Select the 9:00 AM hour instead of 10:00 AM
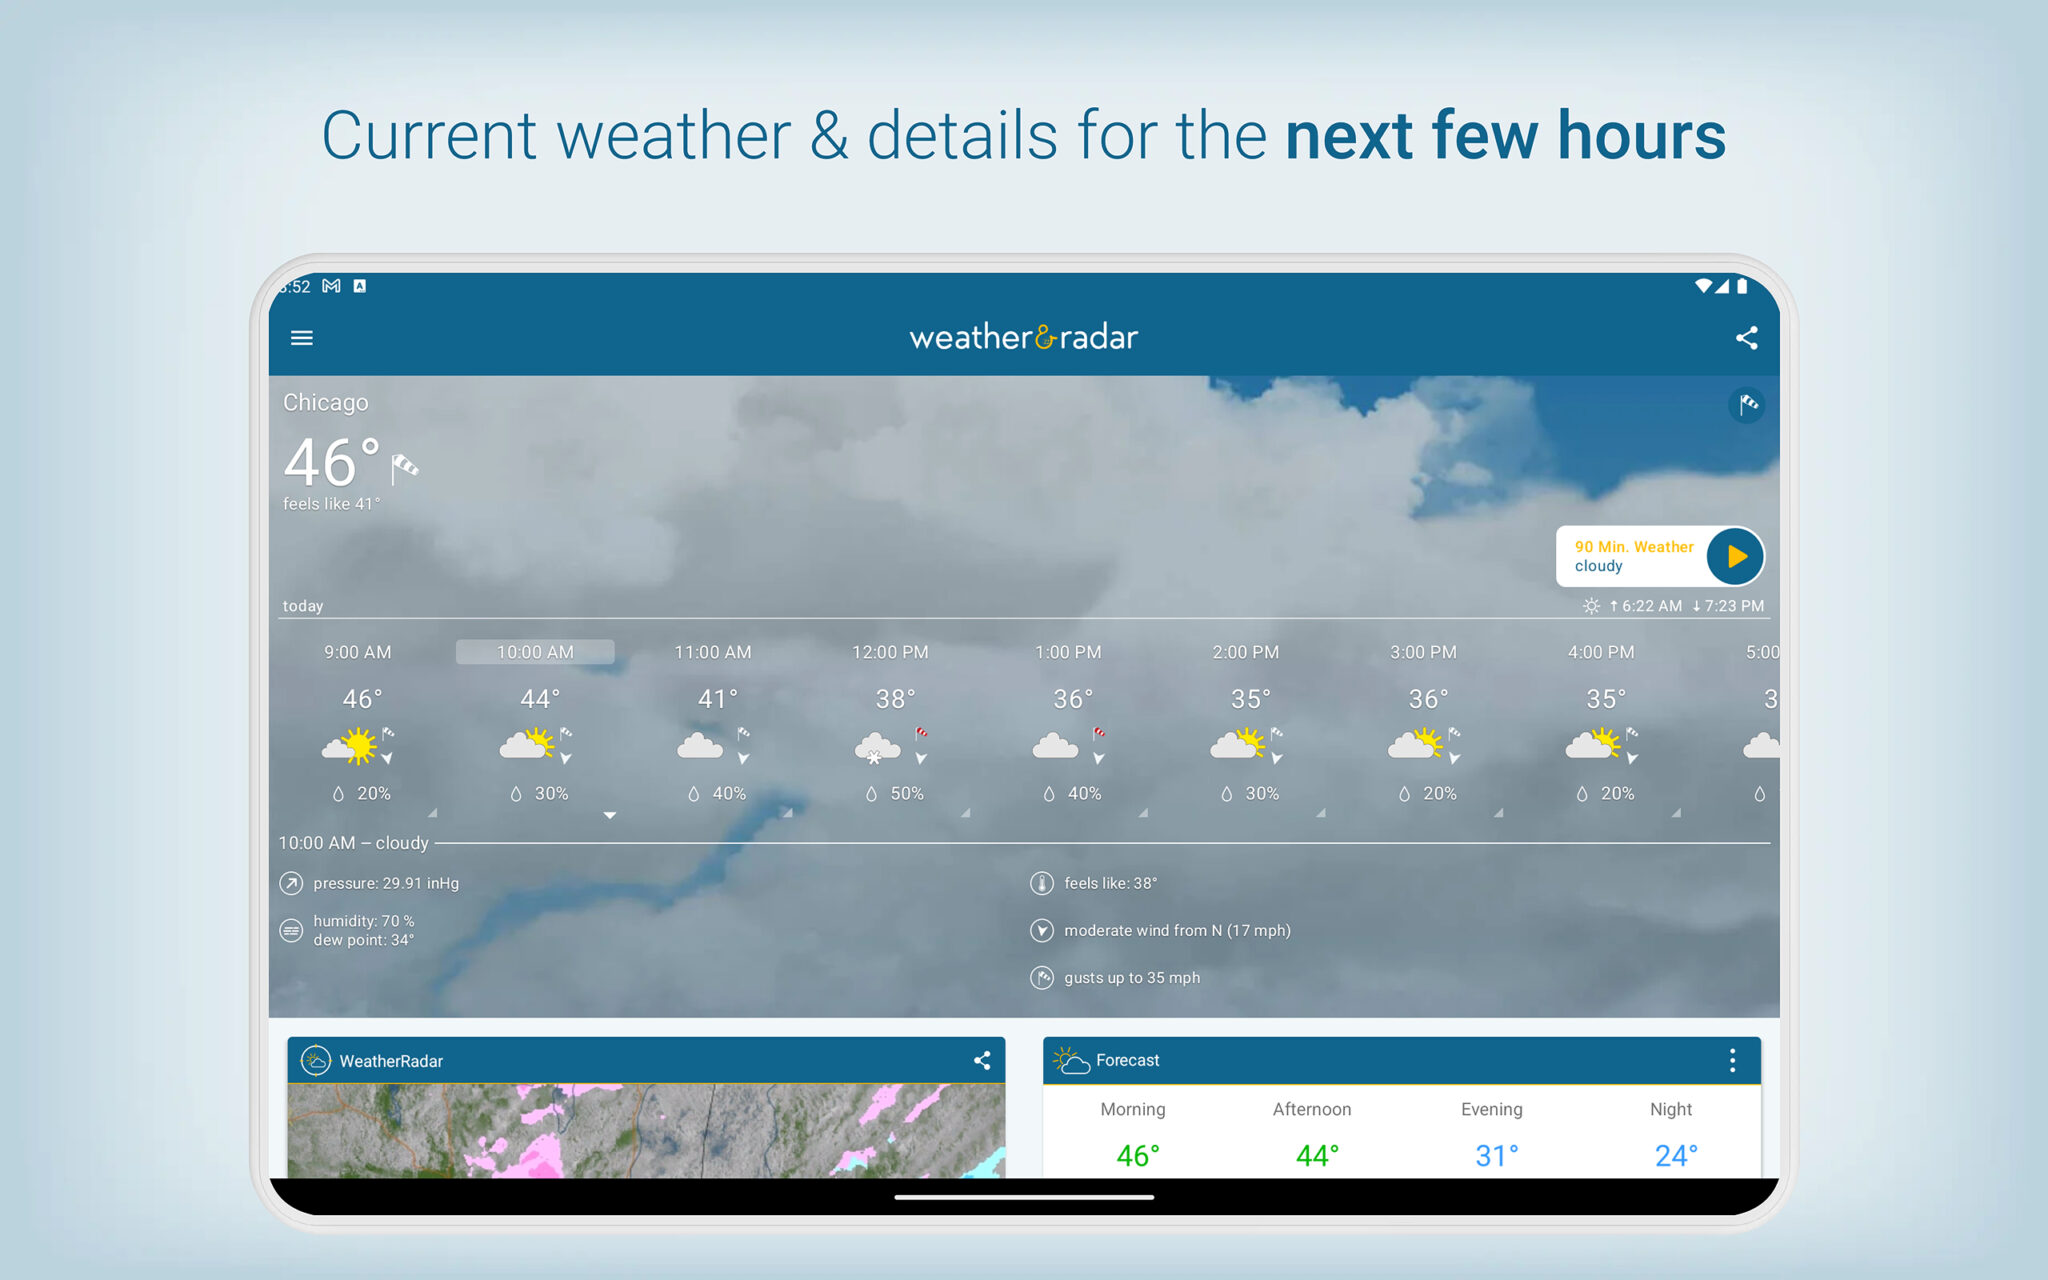 pyautogui.click(x=357, y=651)
